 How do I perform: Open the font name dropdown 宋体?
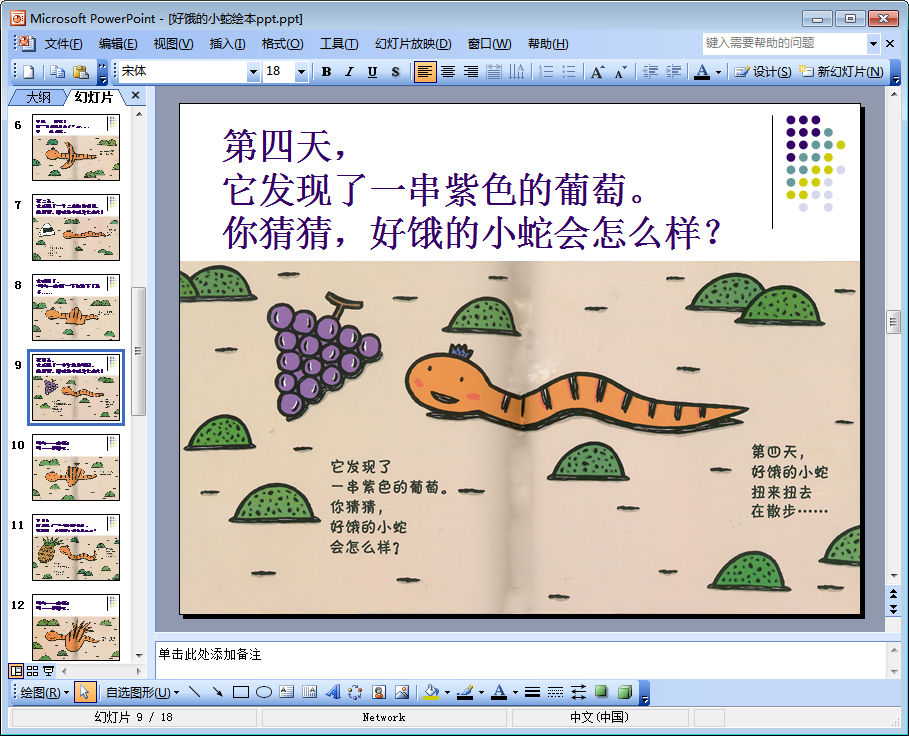(253, 72)
